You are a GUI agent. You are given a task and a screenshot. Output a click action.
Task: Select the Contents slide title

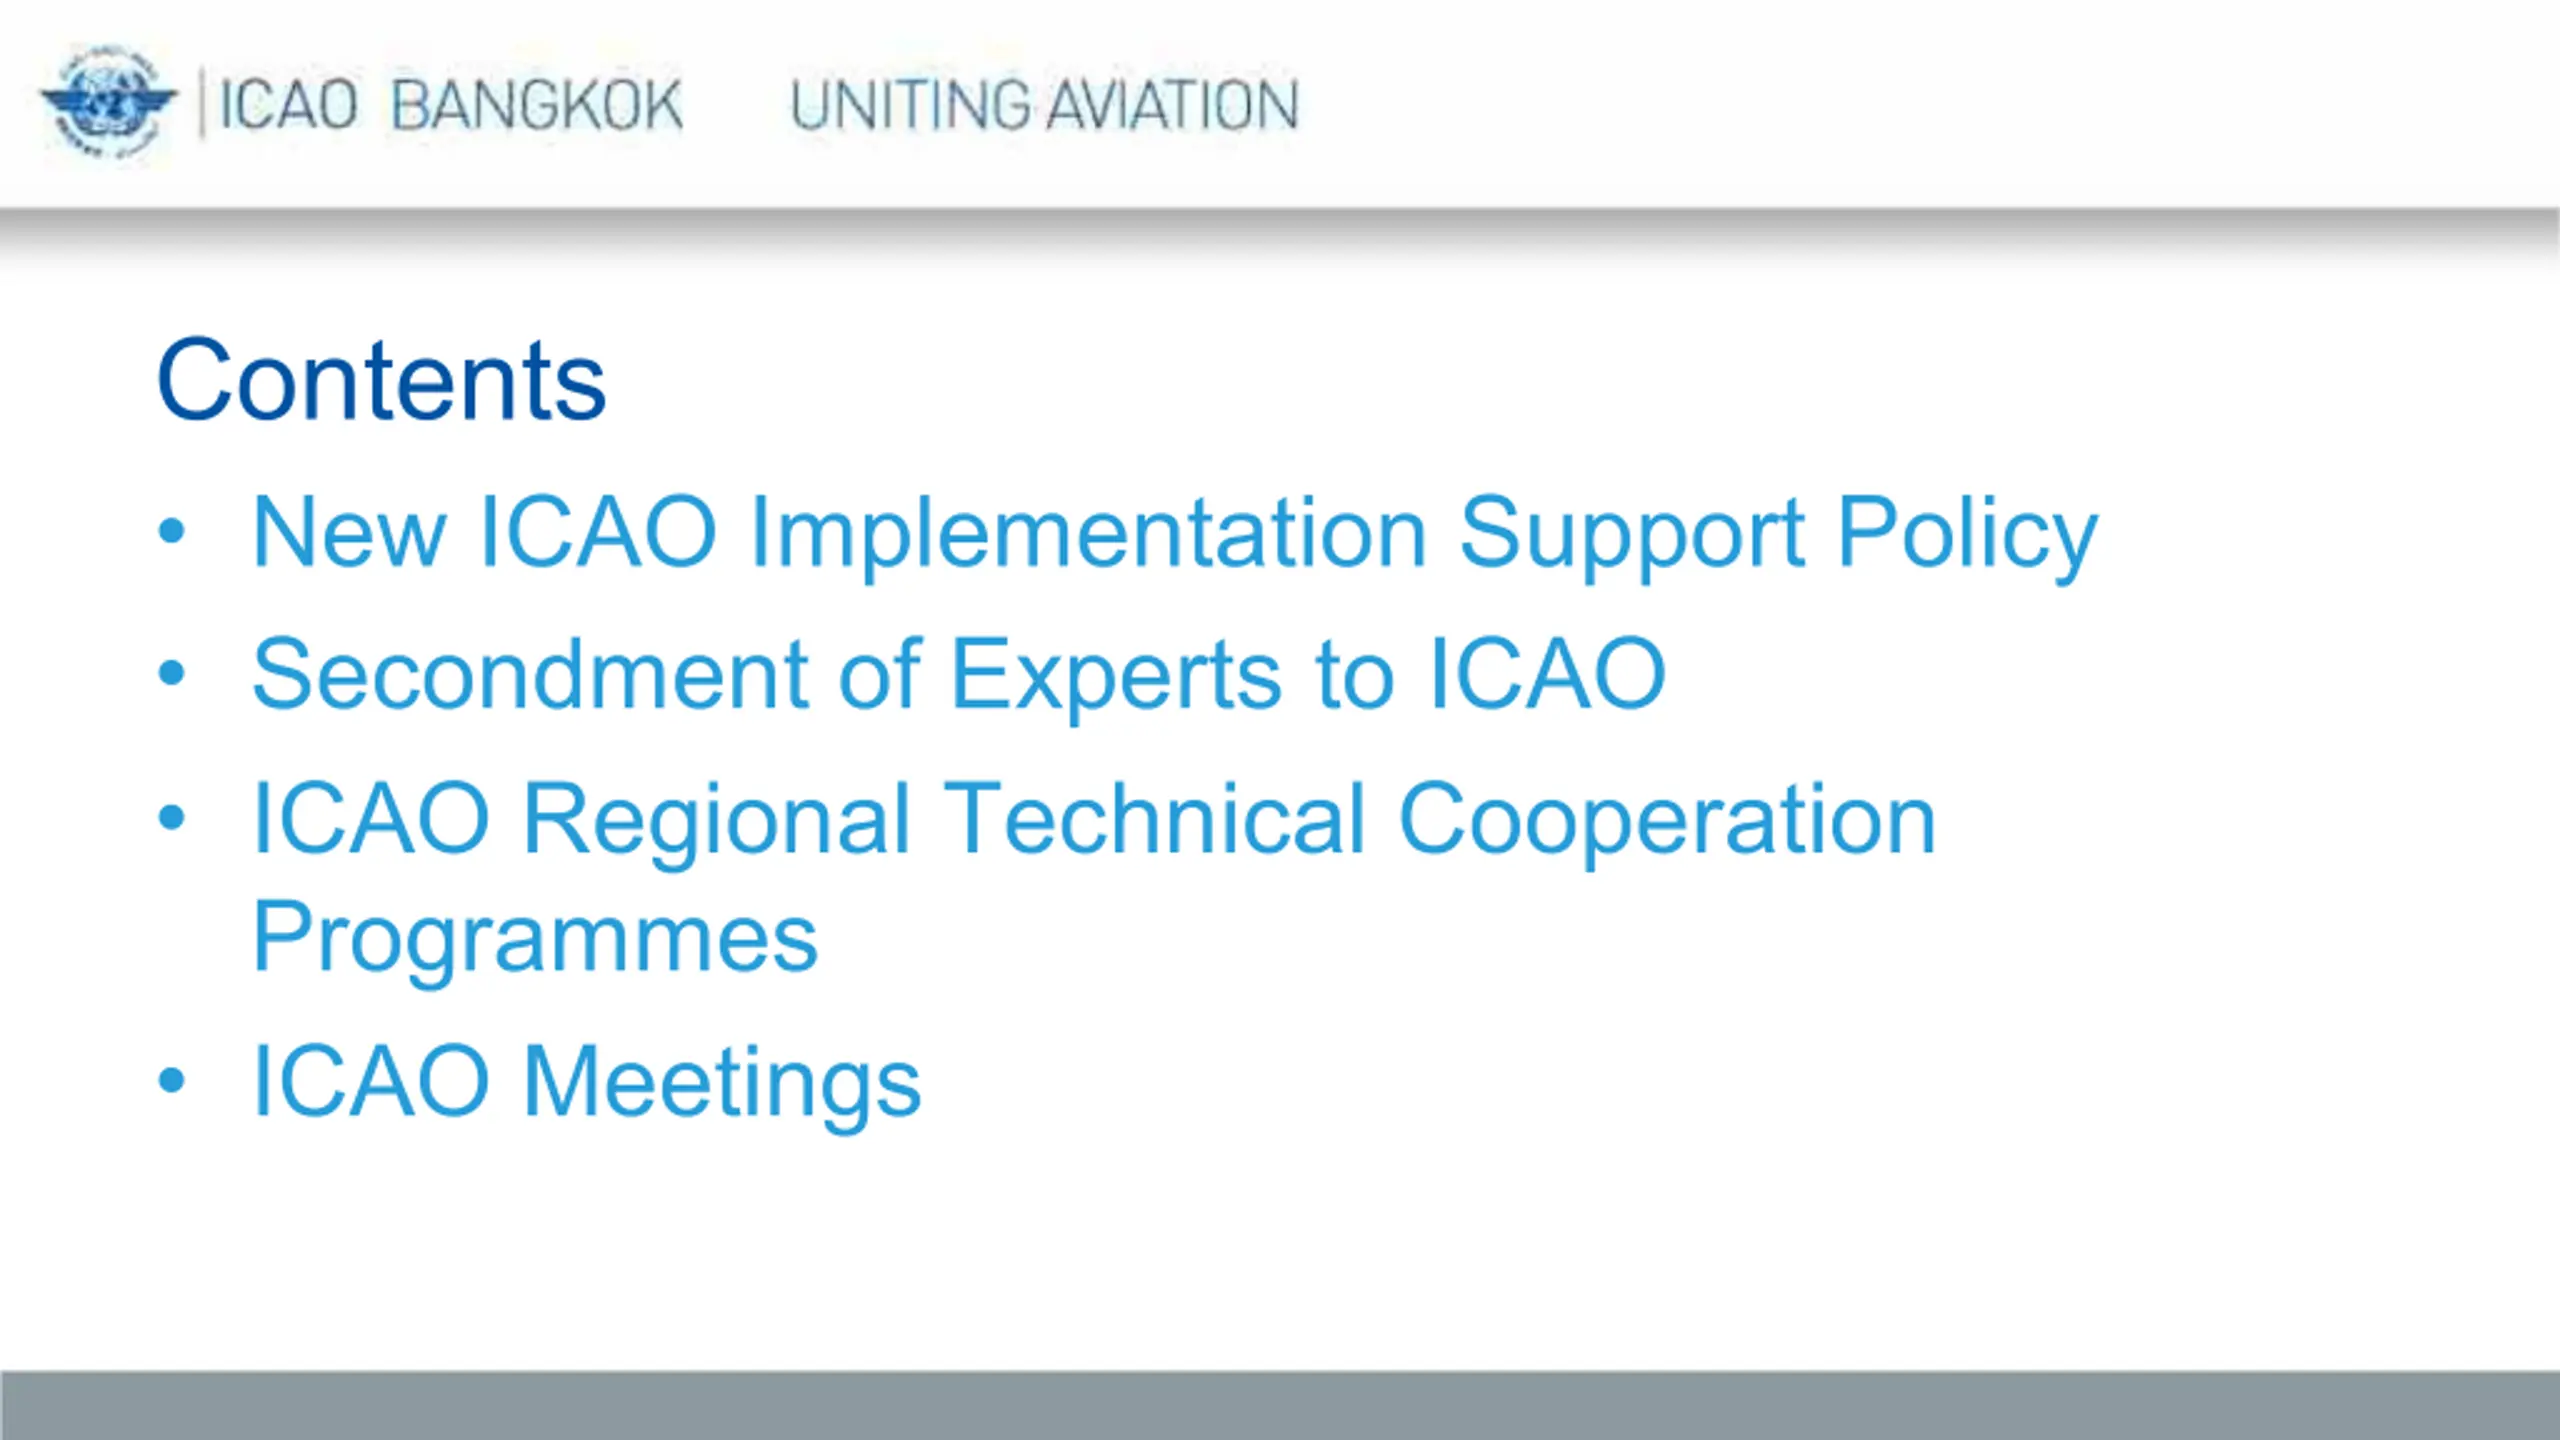[382, 380]
